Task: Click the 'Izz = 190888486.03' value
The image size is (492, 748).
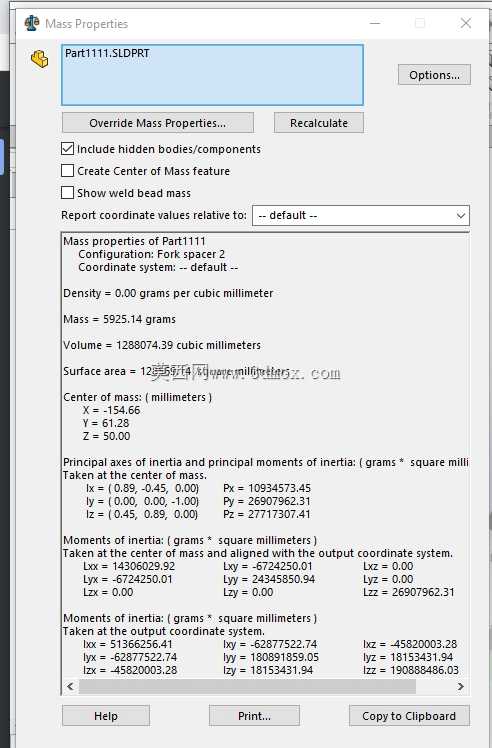Action: click(411, 670)
